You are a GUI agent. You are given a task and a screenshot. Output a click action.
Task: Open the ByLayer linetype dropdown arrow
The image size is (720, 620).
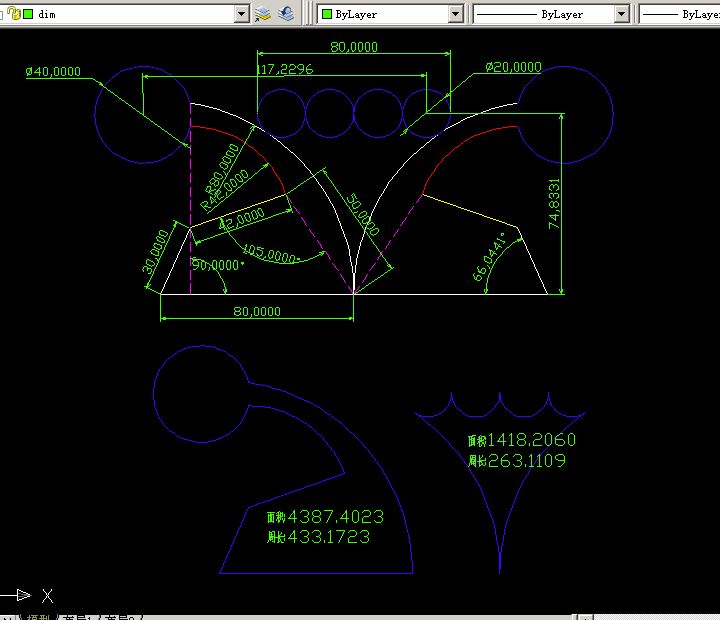[621, 14]
